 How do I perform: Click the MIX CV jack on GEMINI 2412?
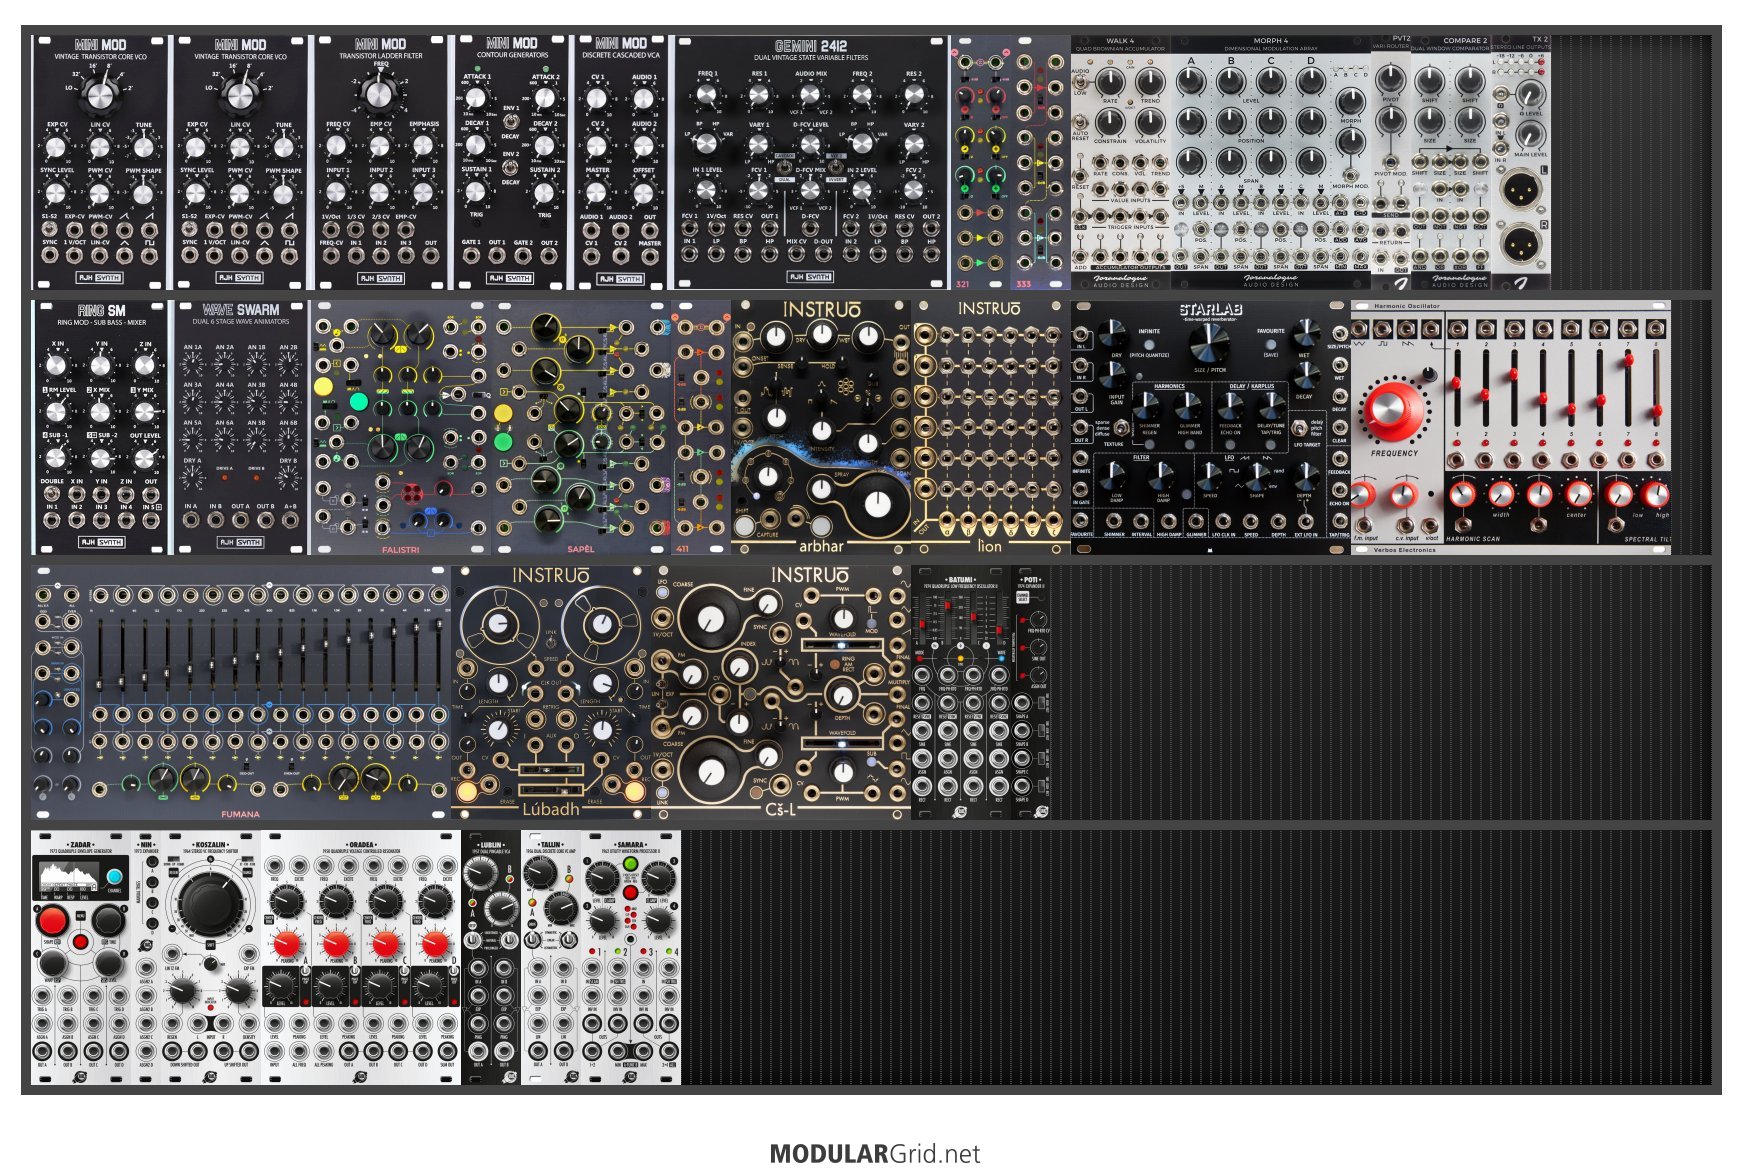[797, 254]
